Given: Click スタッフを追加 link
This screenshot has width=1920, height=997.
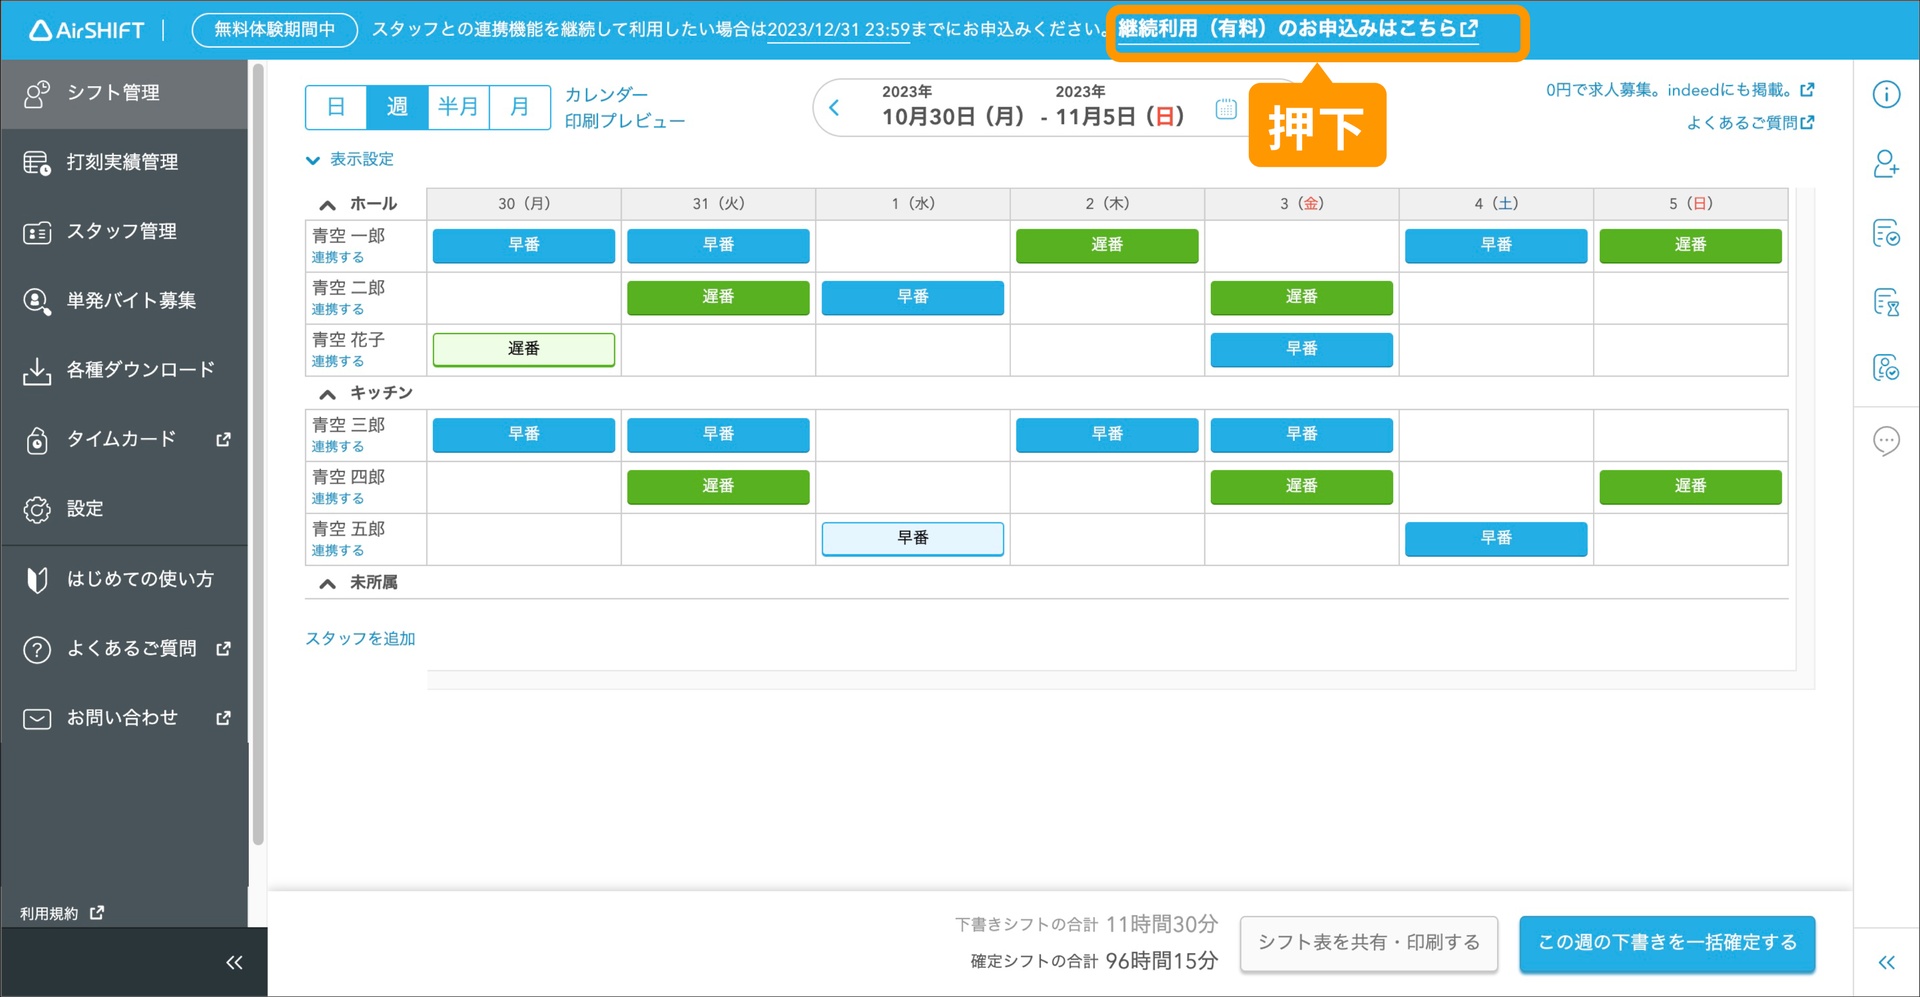Looking at the screenshot, I should [x=360, y=638].
